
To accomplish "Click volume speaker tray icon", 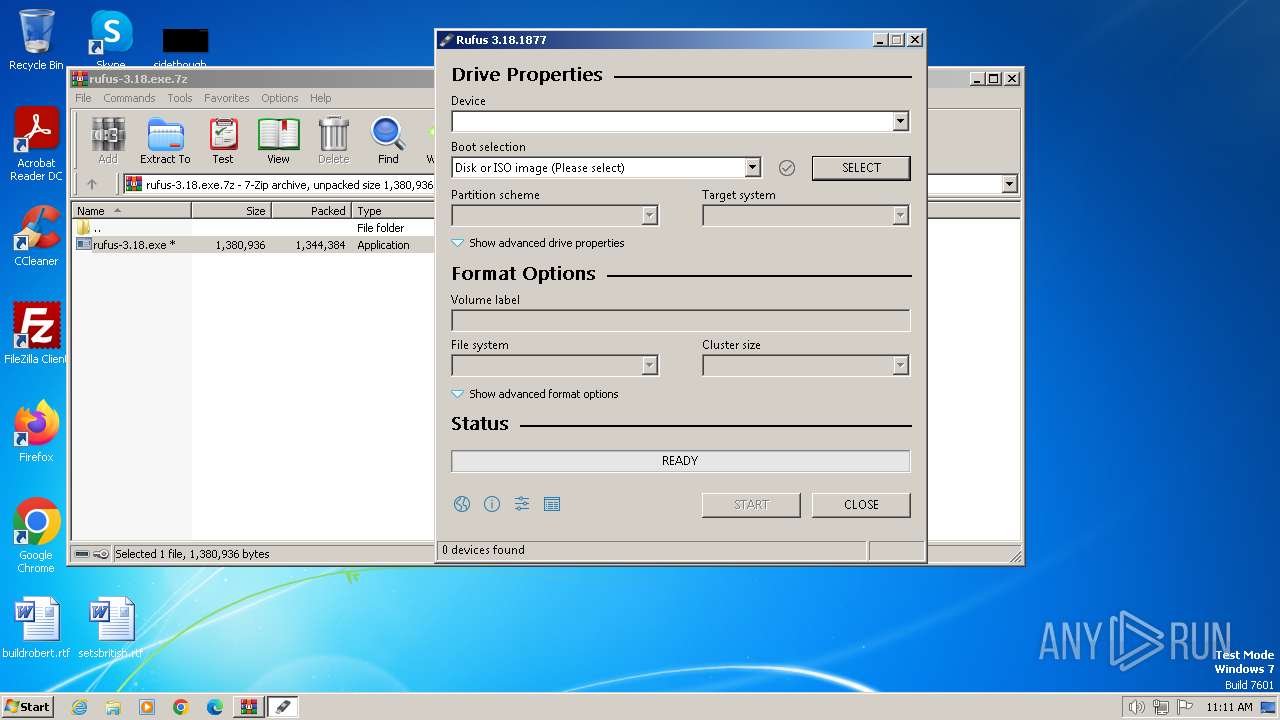I will click(x=1136, y=707).
